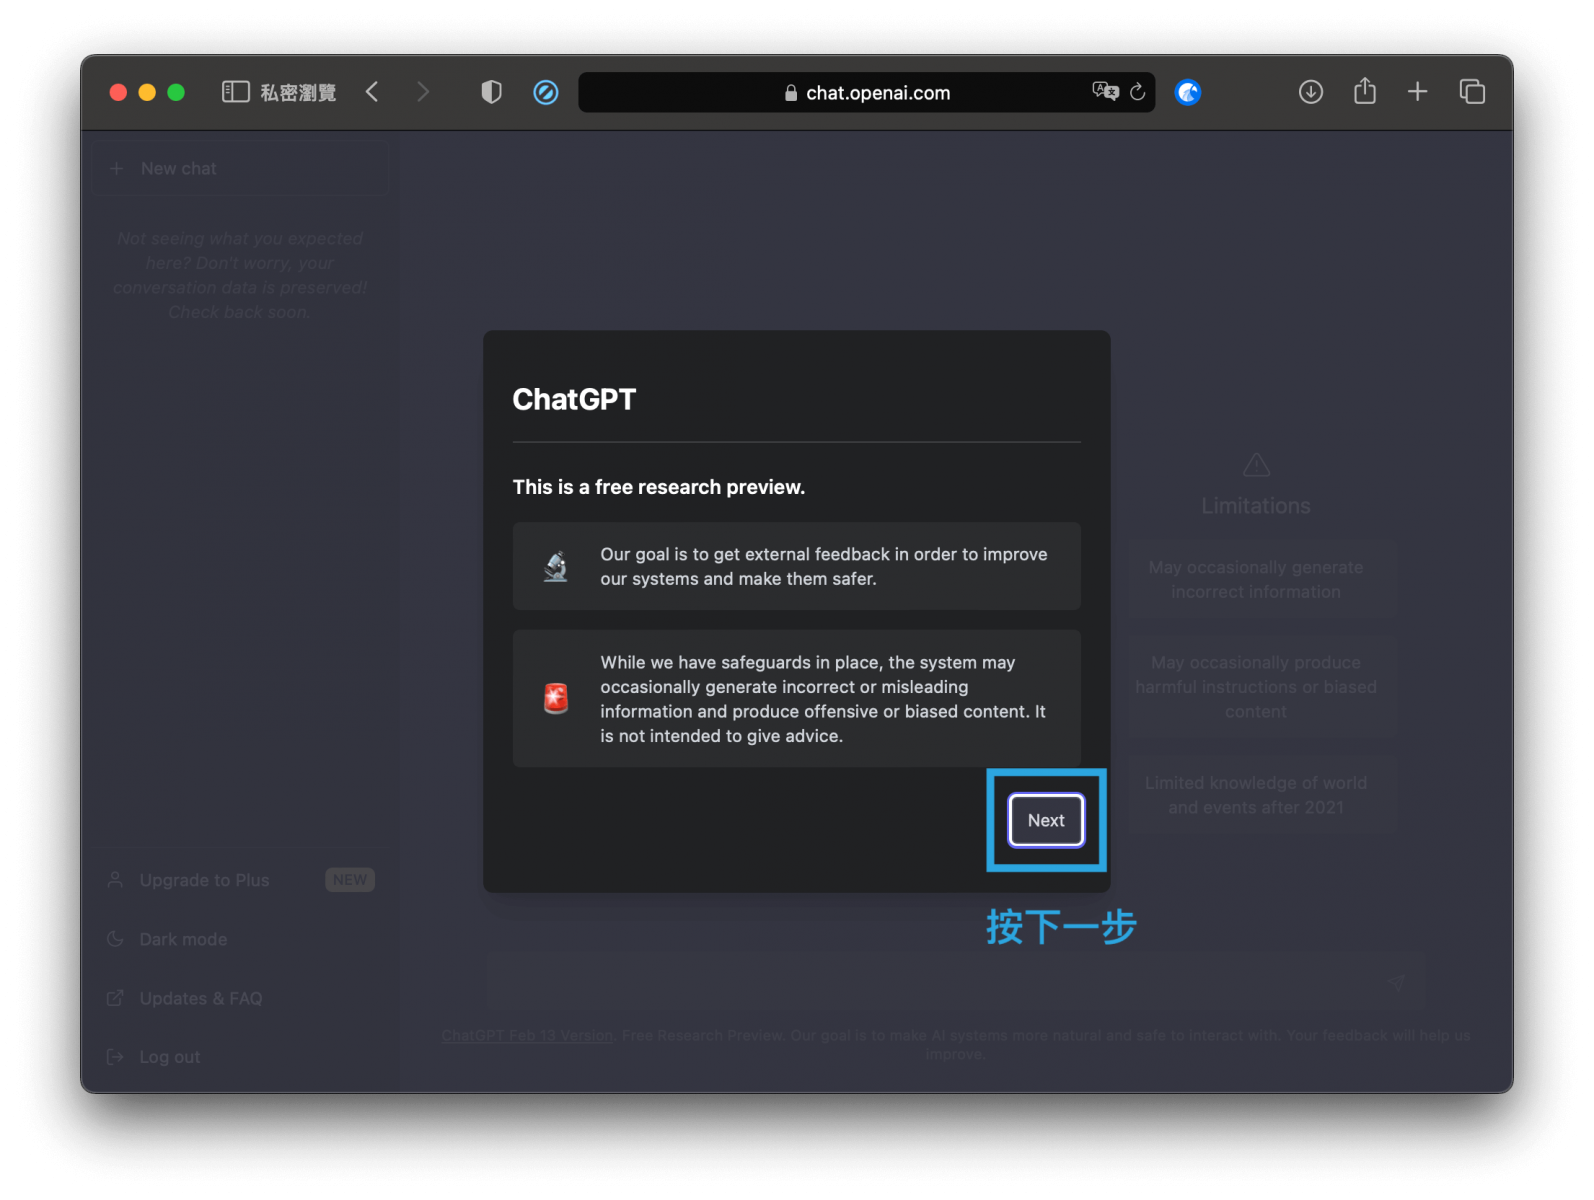
Task: Minimize the Safari window with the yellow button
Action: pos(147,92)
